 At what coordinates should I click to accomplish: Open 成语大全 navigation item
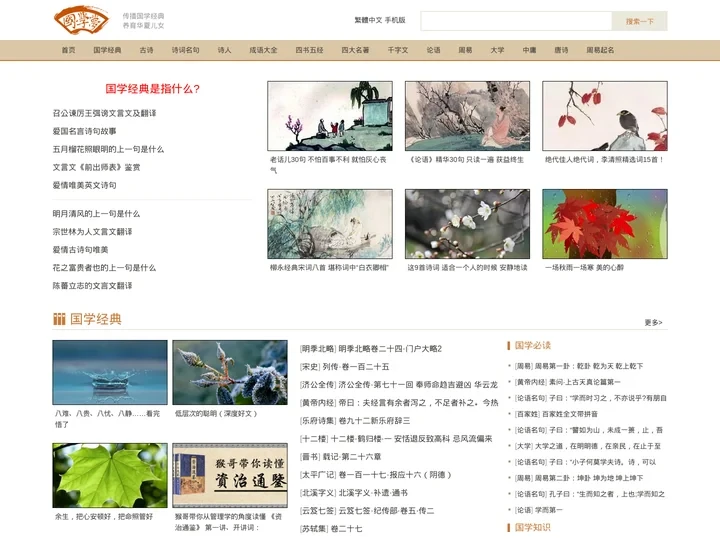(x=264, y=50)
